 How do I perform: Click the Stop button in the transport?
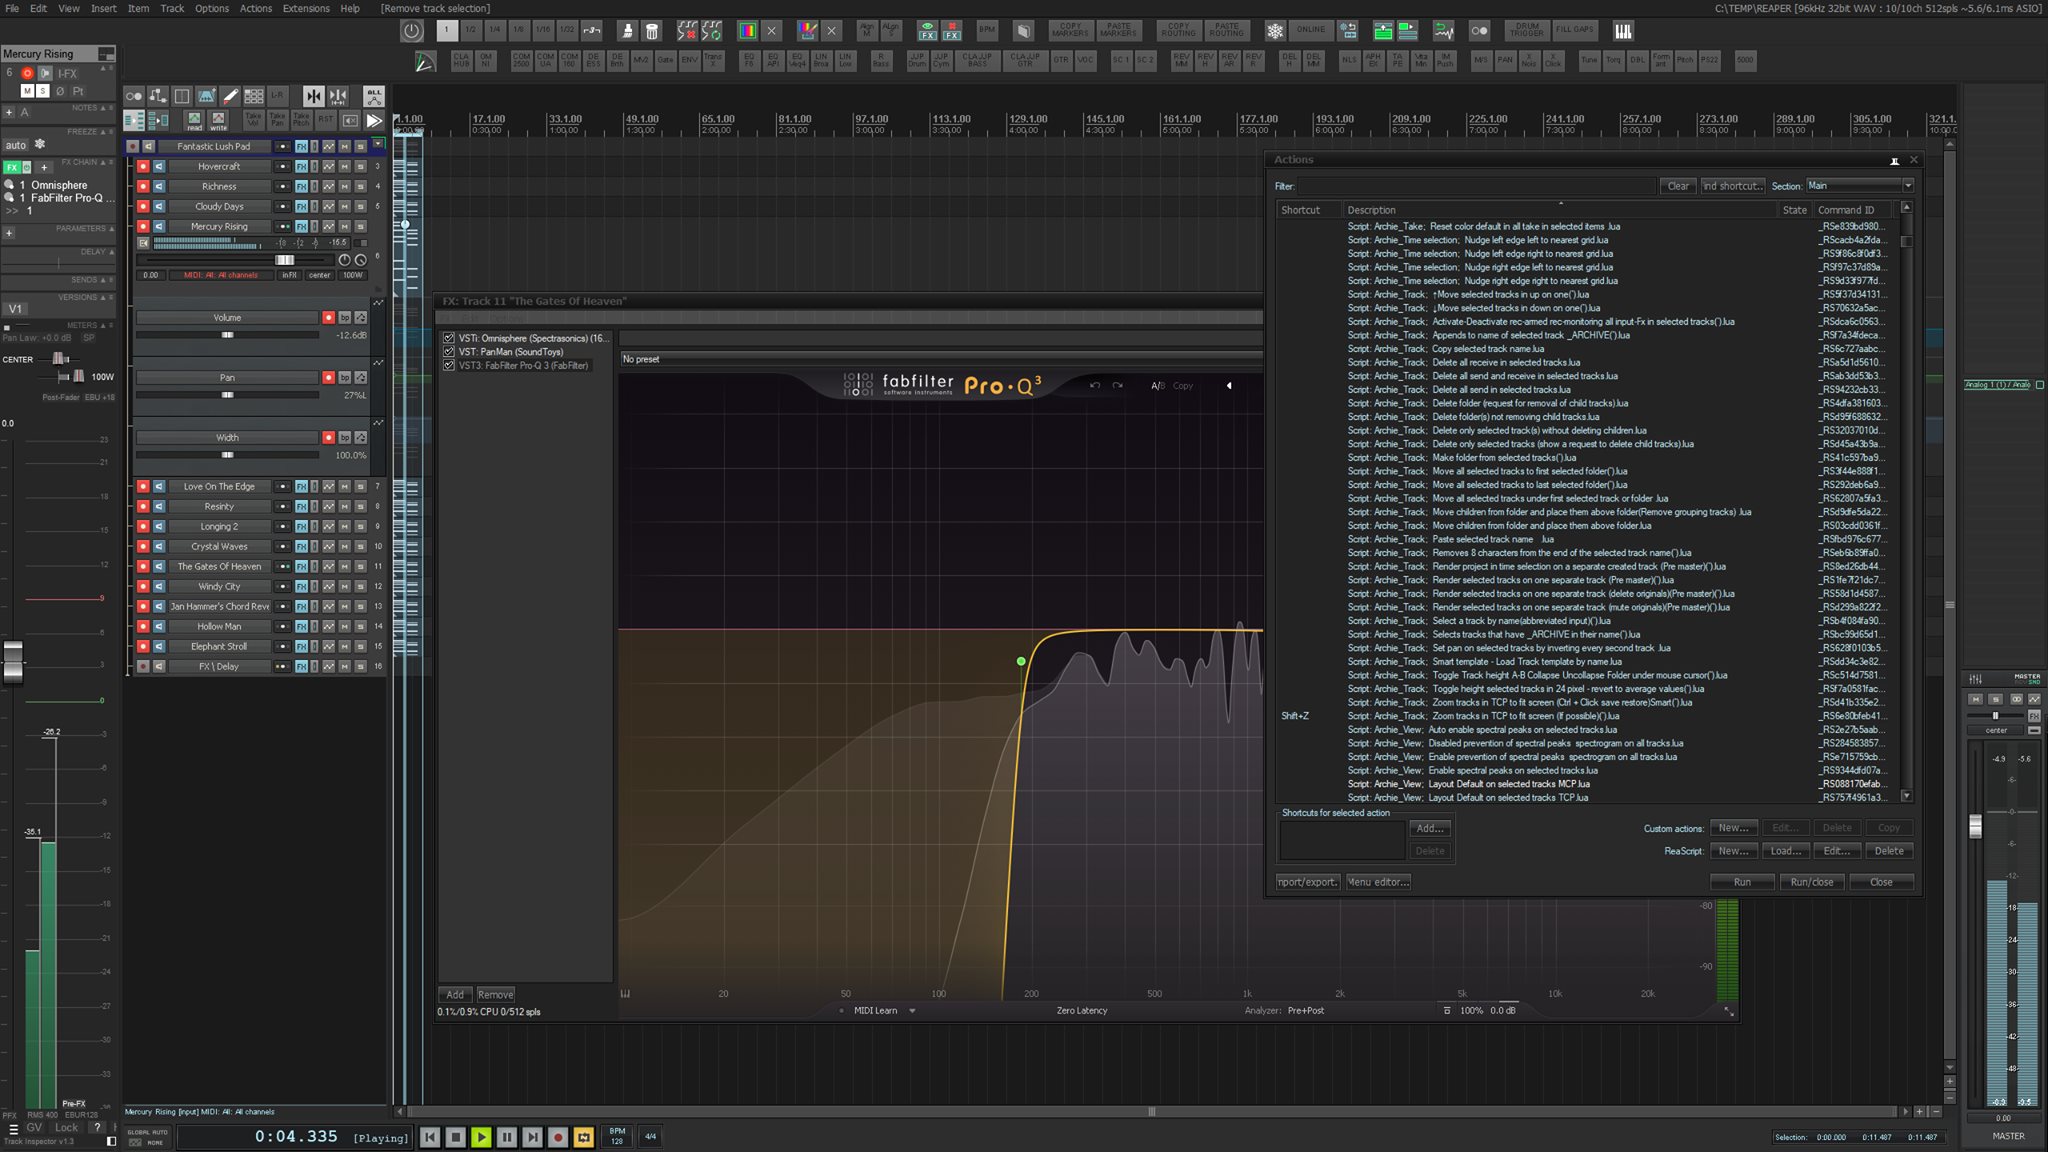(x=455, y=1137)
